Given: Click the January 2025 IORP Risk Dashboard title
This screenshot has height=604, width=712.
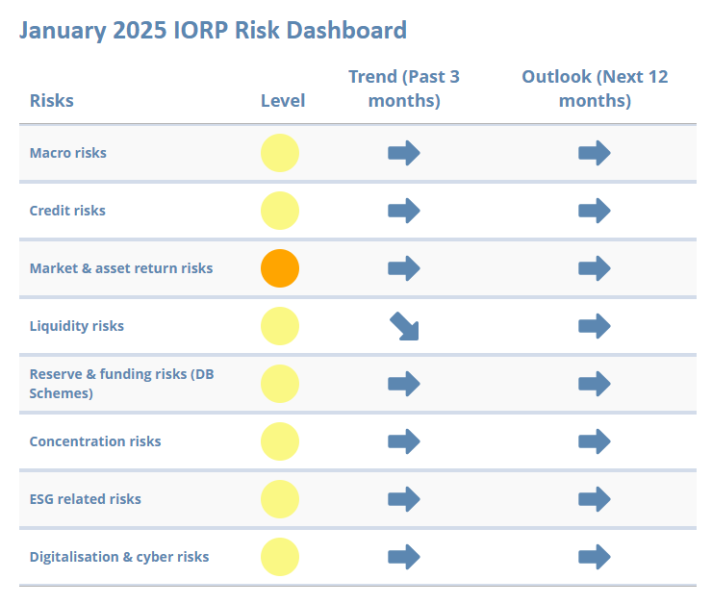Looking at the screenshot, I should tap(213, 30).
